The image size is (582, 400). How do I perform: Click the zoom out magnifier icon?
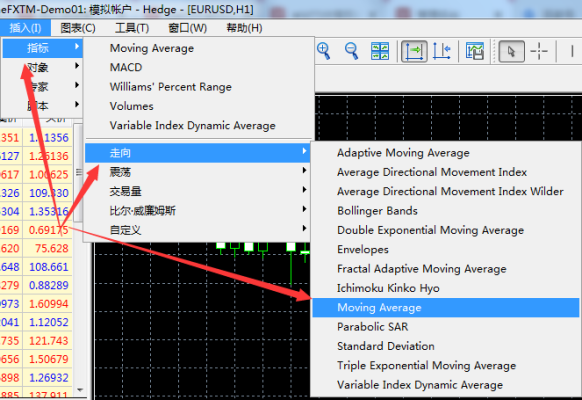[352, 51]
